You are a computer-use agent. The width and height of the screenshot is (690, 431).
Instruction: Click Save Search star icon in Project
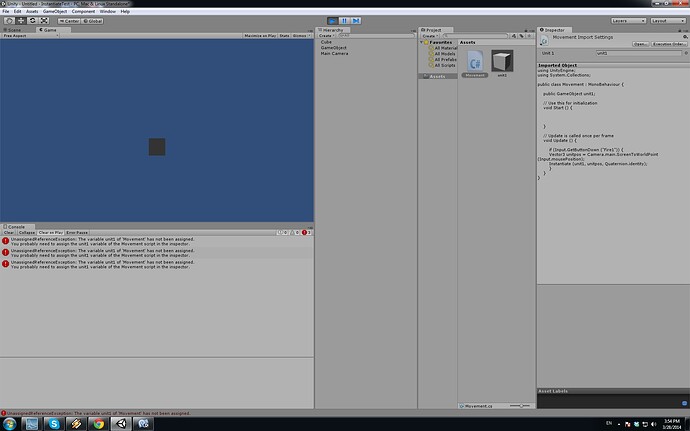point(529,36)
